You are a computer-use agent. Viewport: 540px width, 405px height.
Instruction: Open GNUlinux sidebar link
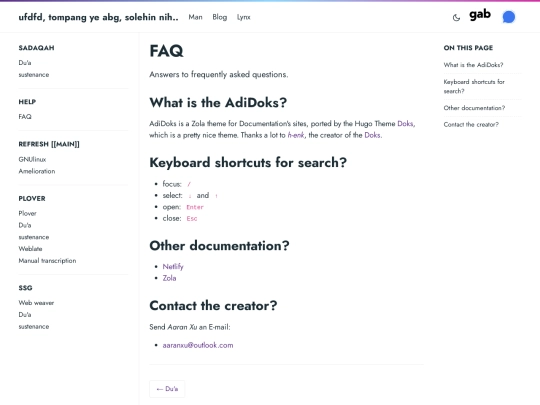point(32,159)
